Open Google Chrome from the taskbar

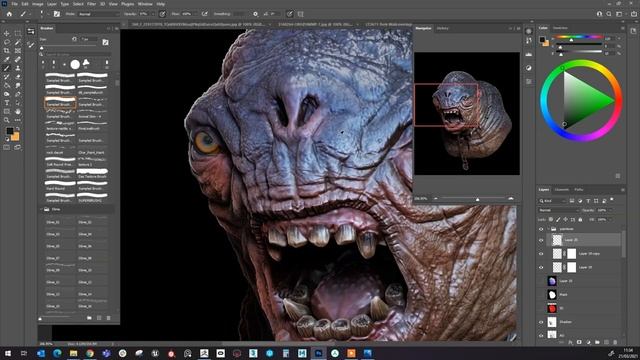coord(90,353)
